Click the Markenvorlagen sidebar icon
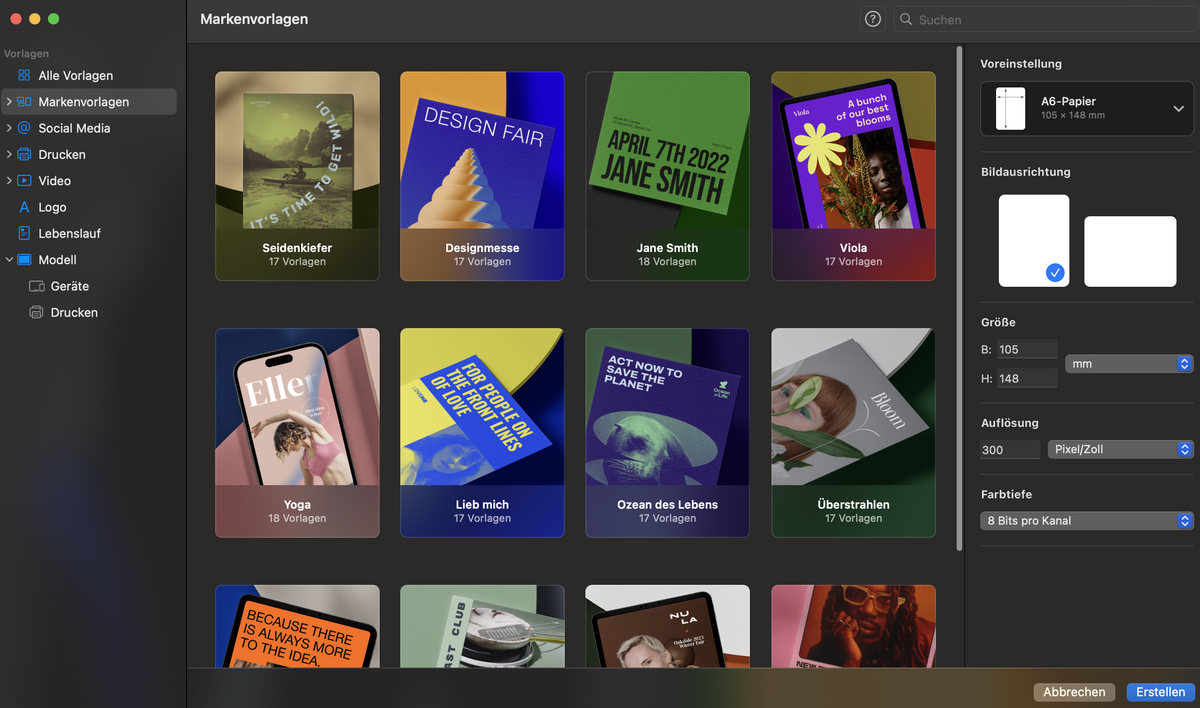The height and width of the screenshot is (708, 1200). pyautogui.click(x=24, y=102)
